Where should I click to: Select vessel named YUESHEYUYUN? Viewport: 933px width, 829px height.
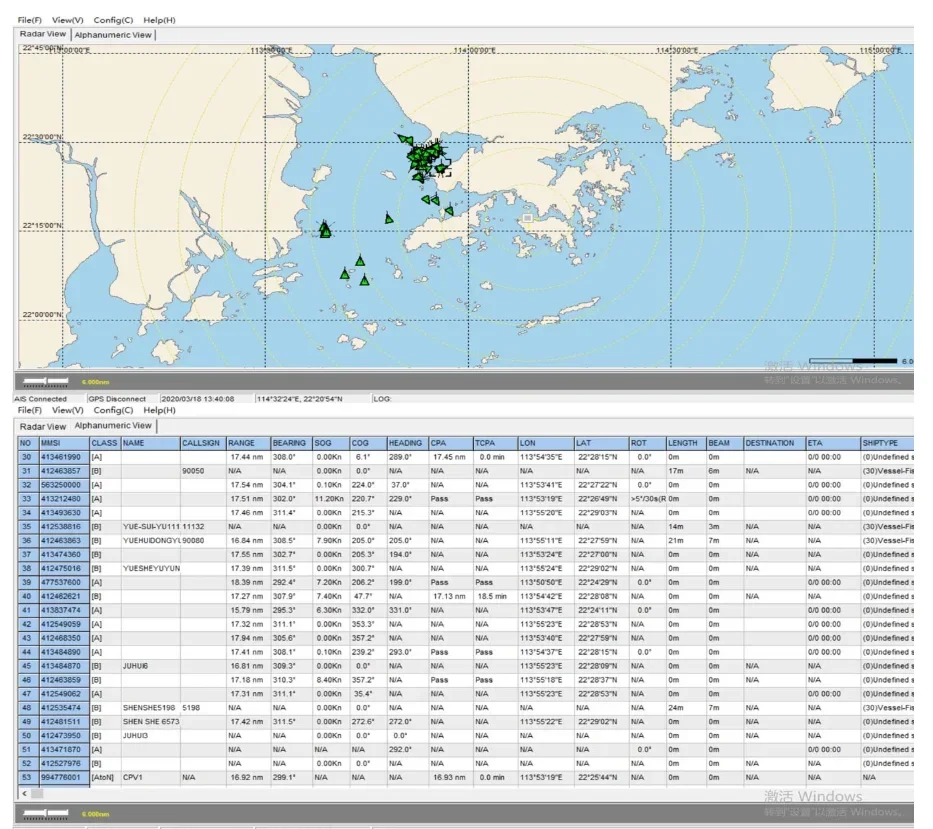pos(466,568)
